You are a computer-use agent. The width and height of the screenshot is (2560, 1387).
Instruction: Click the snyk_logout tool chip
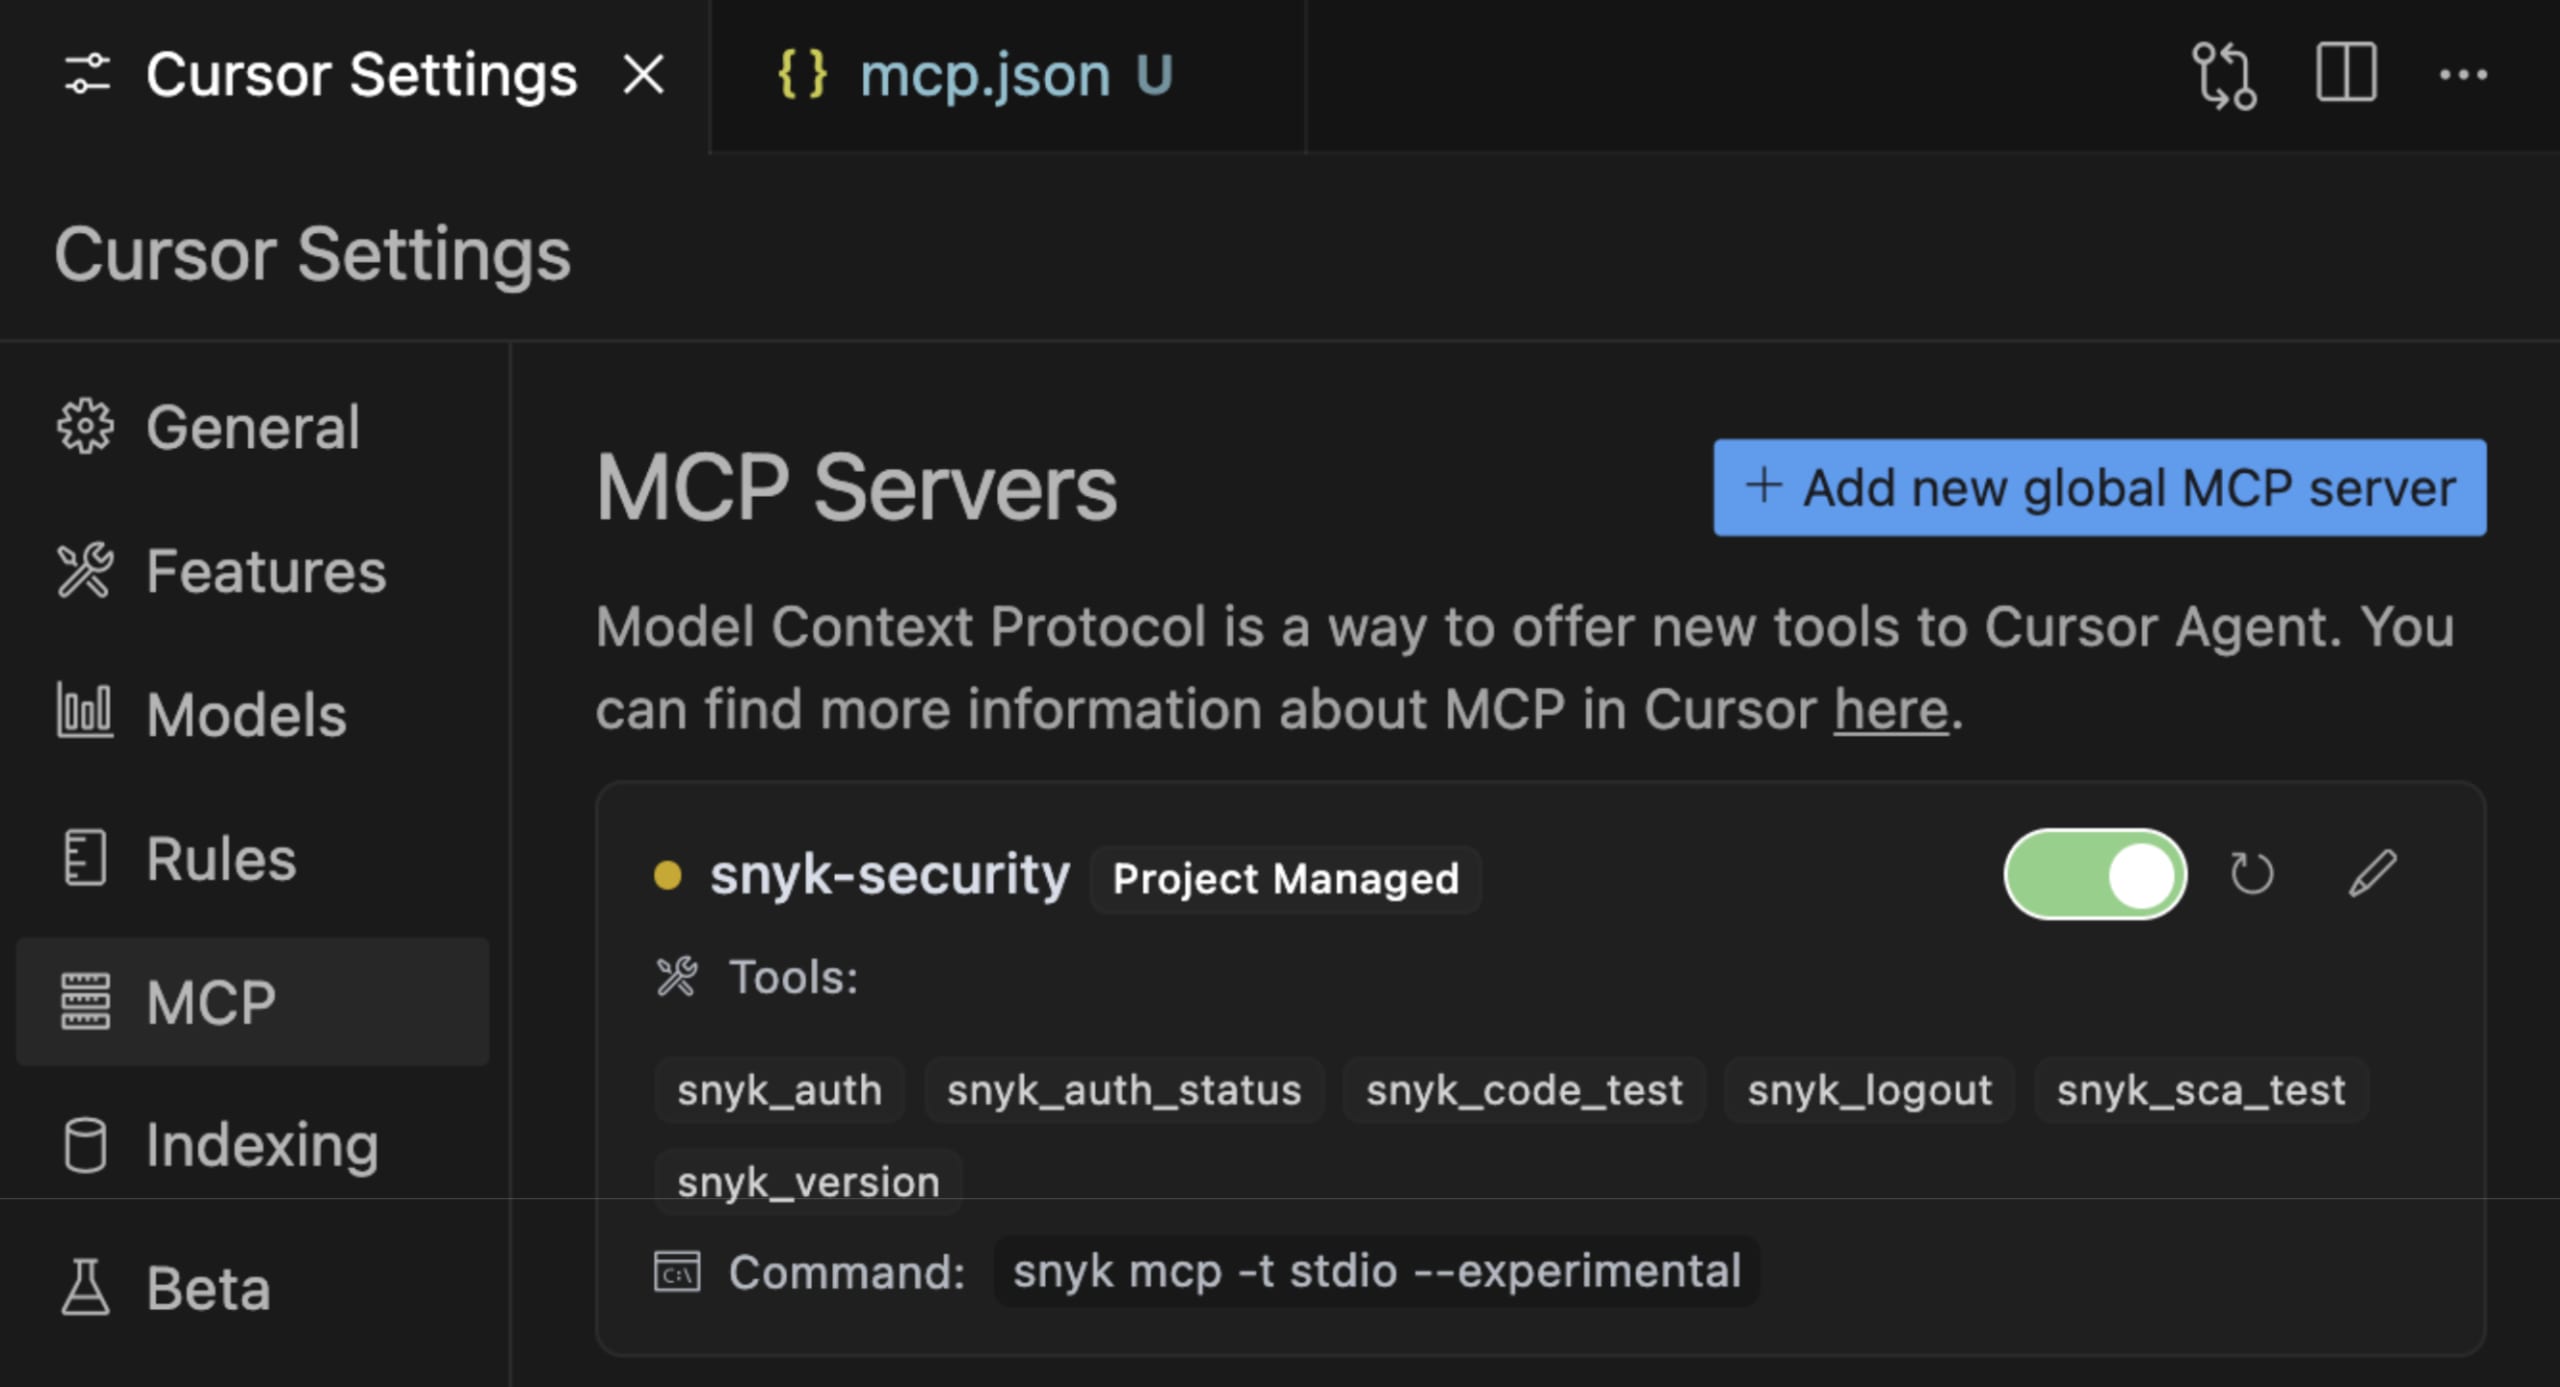1870,1090
